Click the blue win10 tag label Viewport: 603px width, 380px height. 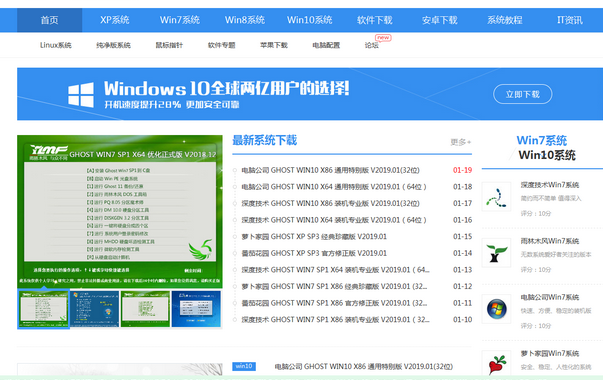pos(244,366)
